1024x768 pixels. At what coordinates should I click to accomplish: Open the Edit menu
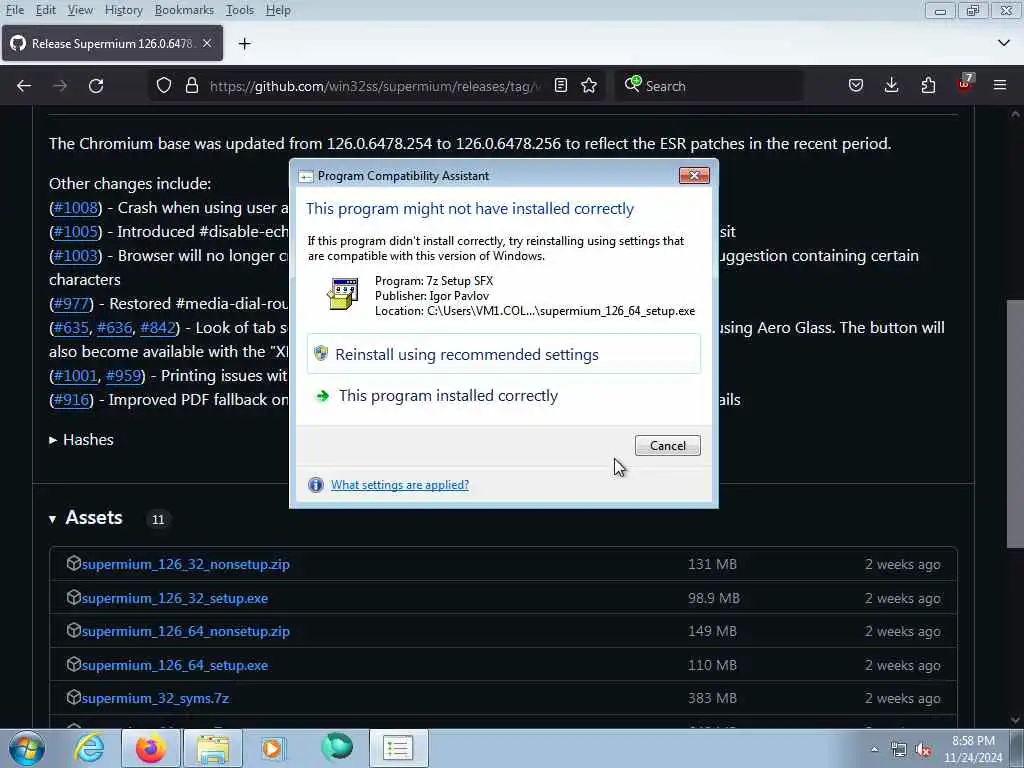(x=46, y=10)
